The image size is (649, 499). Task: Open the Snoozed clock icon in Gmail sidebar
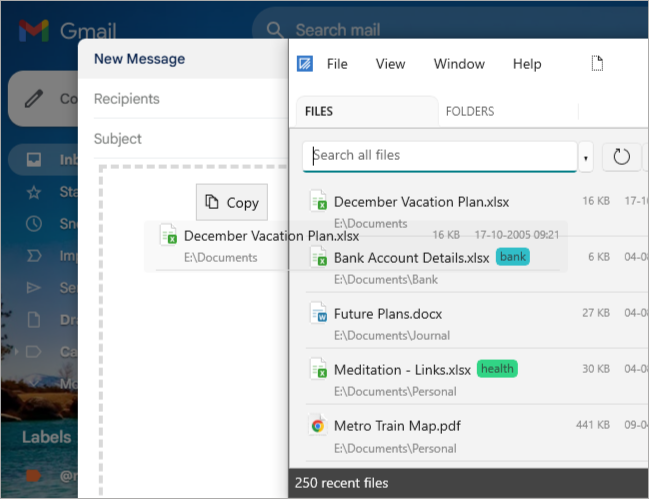(34, 223)
